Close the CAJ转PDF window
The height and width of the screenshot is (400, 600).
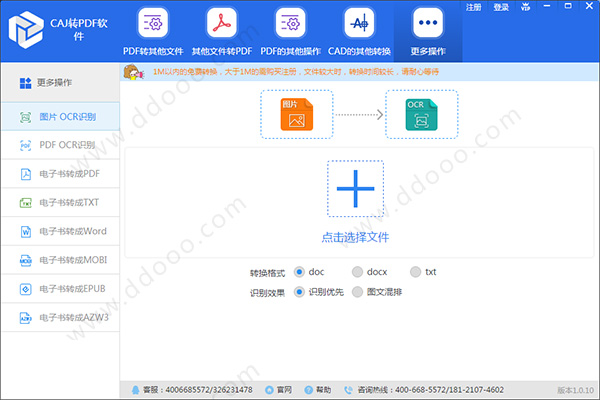[x=589, y=6]
